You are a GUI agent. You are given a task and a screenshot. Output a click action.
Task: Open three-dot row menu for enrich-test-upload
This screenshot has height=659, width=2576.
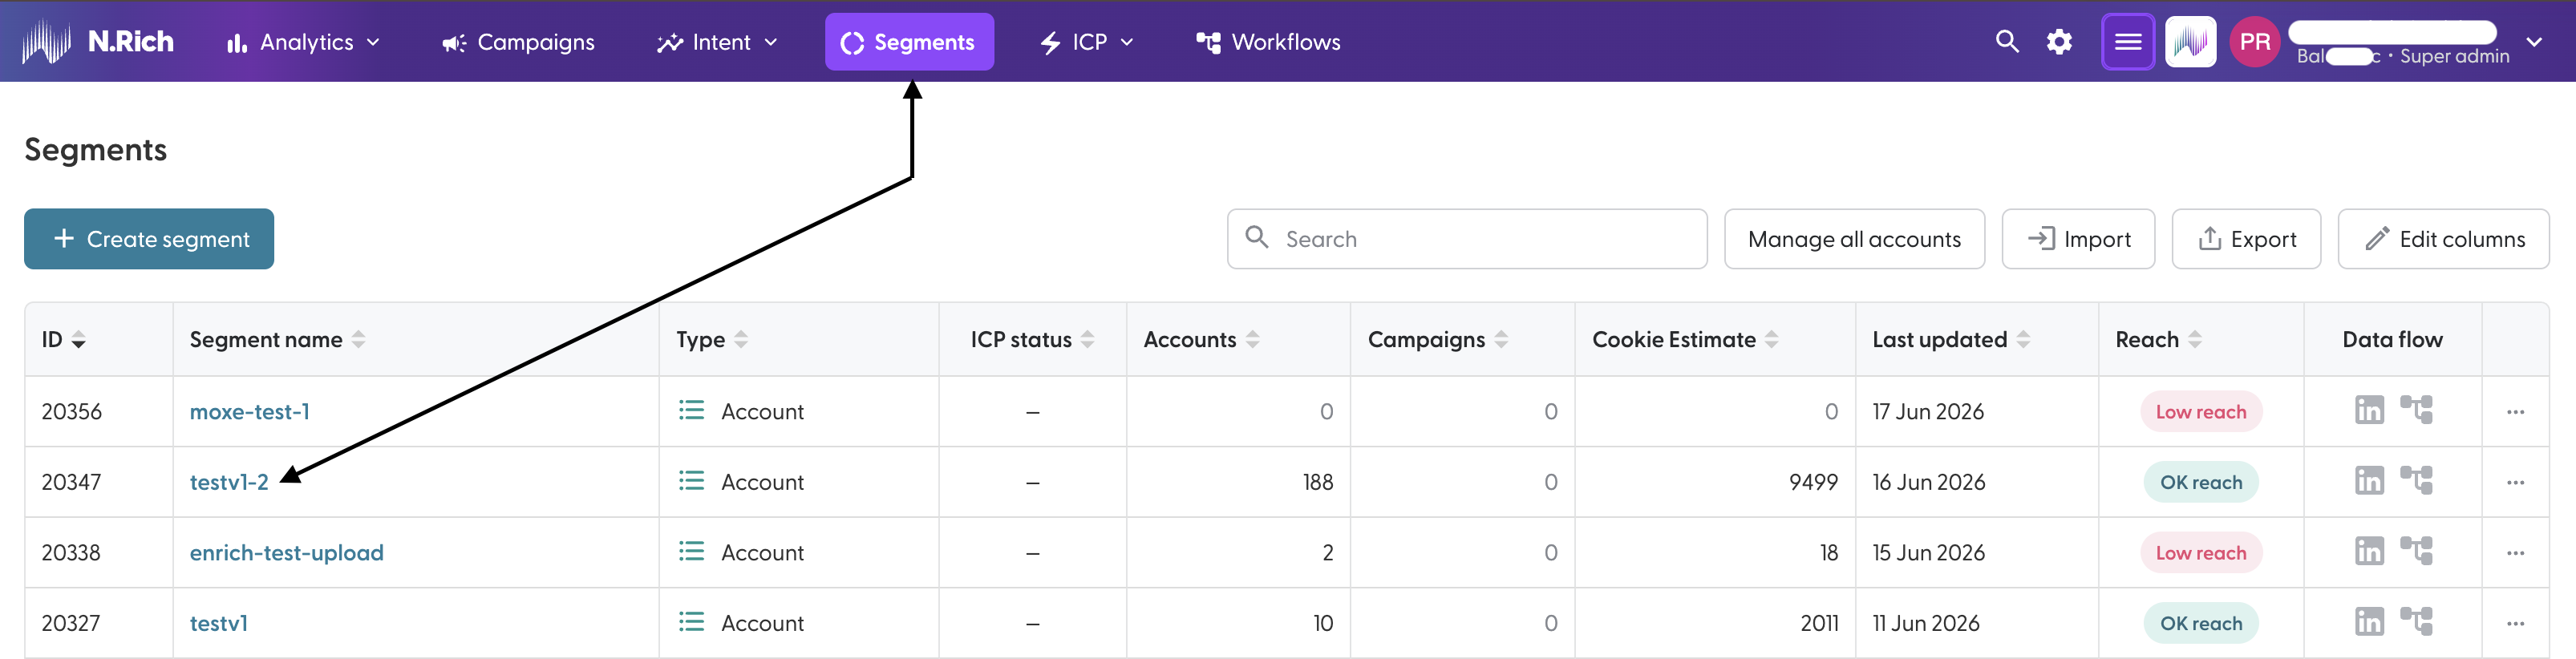click(2515, 553)
